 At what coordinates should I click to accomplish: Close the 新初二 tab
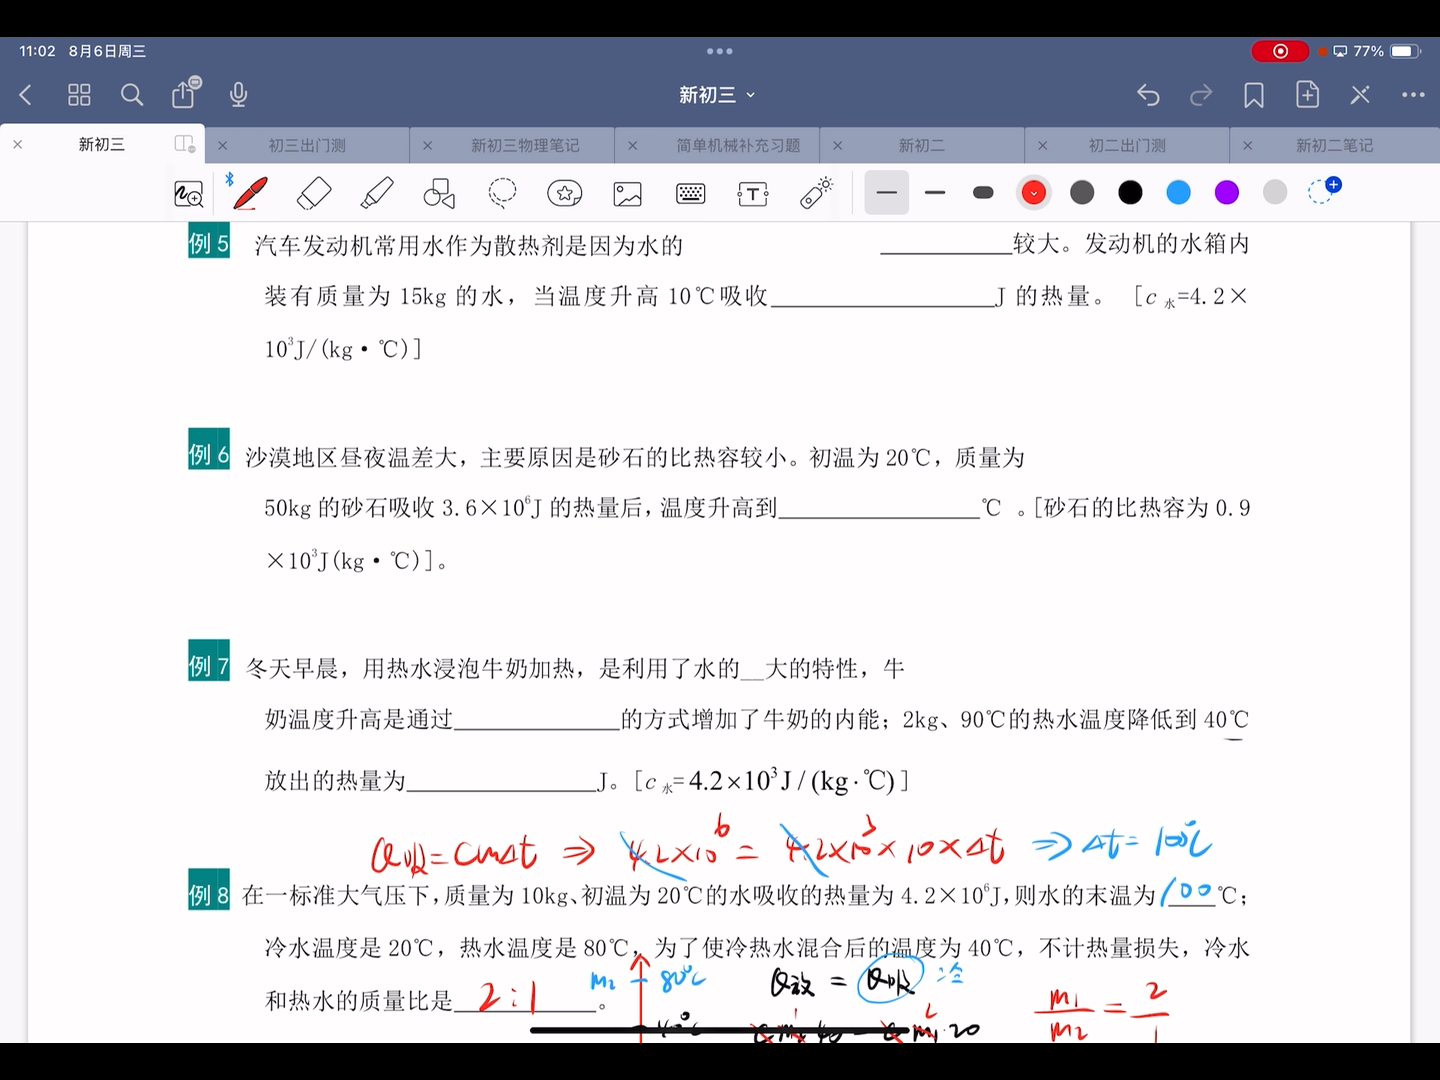tap(837, 146)
